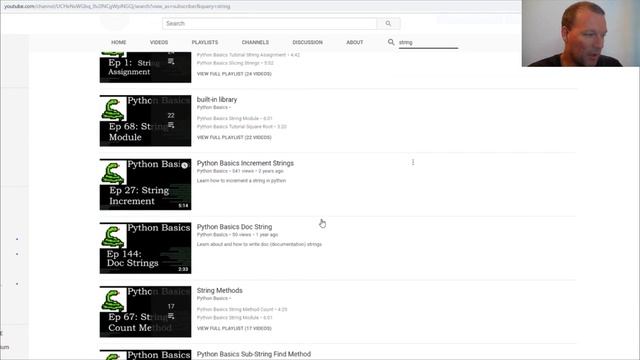Open the Ep 1 String Assignment thumbnail
Image resolution: width=640 pixels, height=360 pixels.
(x=145, y=67)
